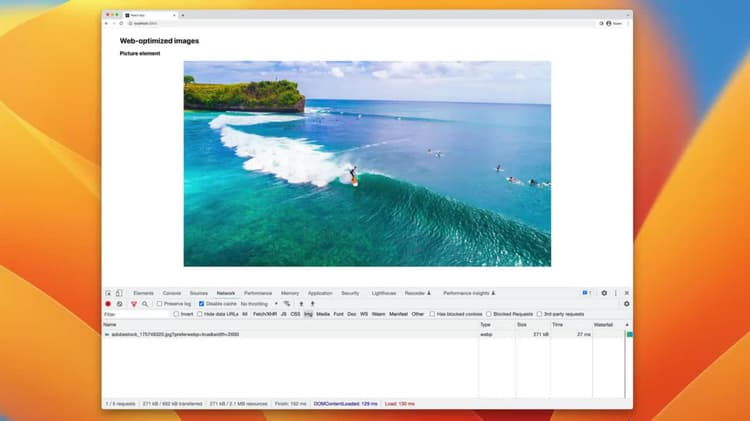Open the Performance insights tab
Image resolution: width=750 pixels, height=421 pixels.
[x=469, y=293]
